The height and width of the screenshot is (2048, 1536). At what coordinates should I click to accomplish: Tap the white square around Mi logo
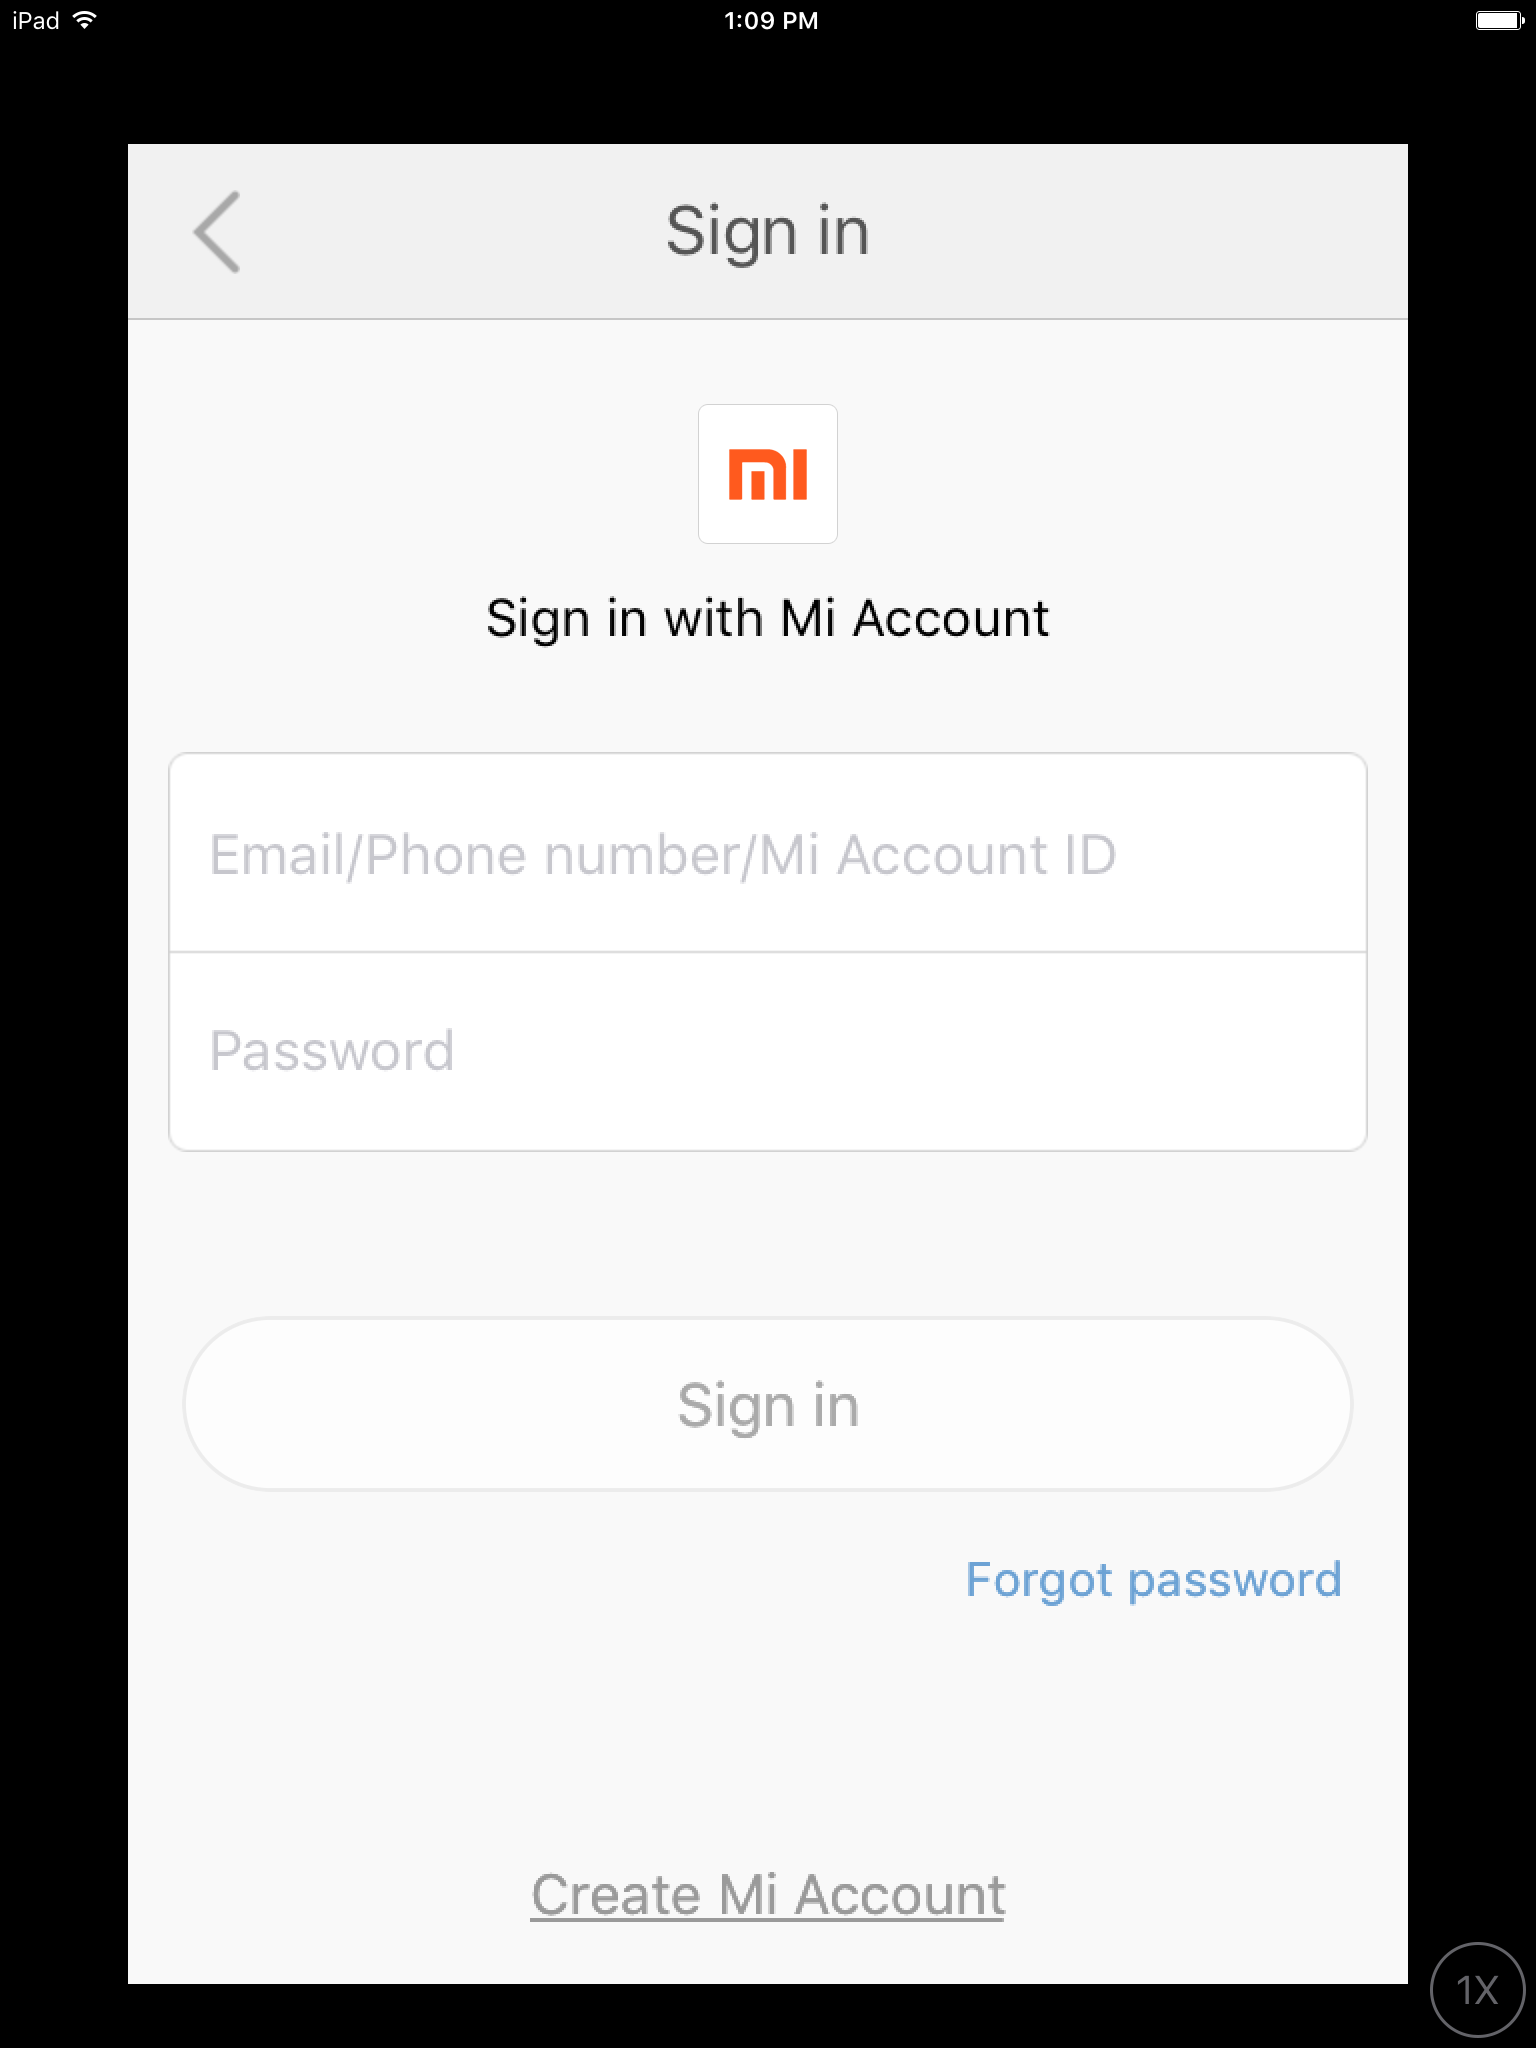pyautogui.click(x=768, y=474)
